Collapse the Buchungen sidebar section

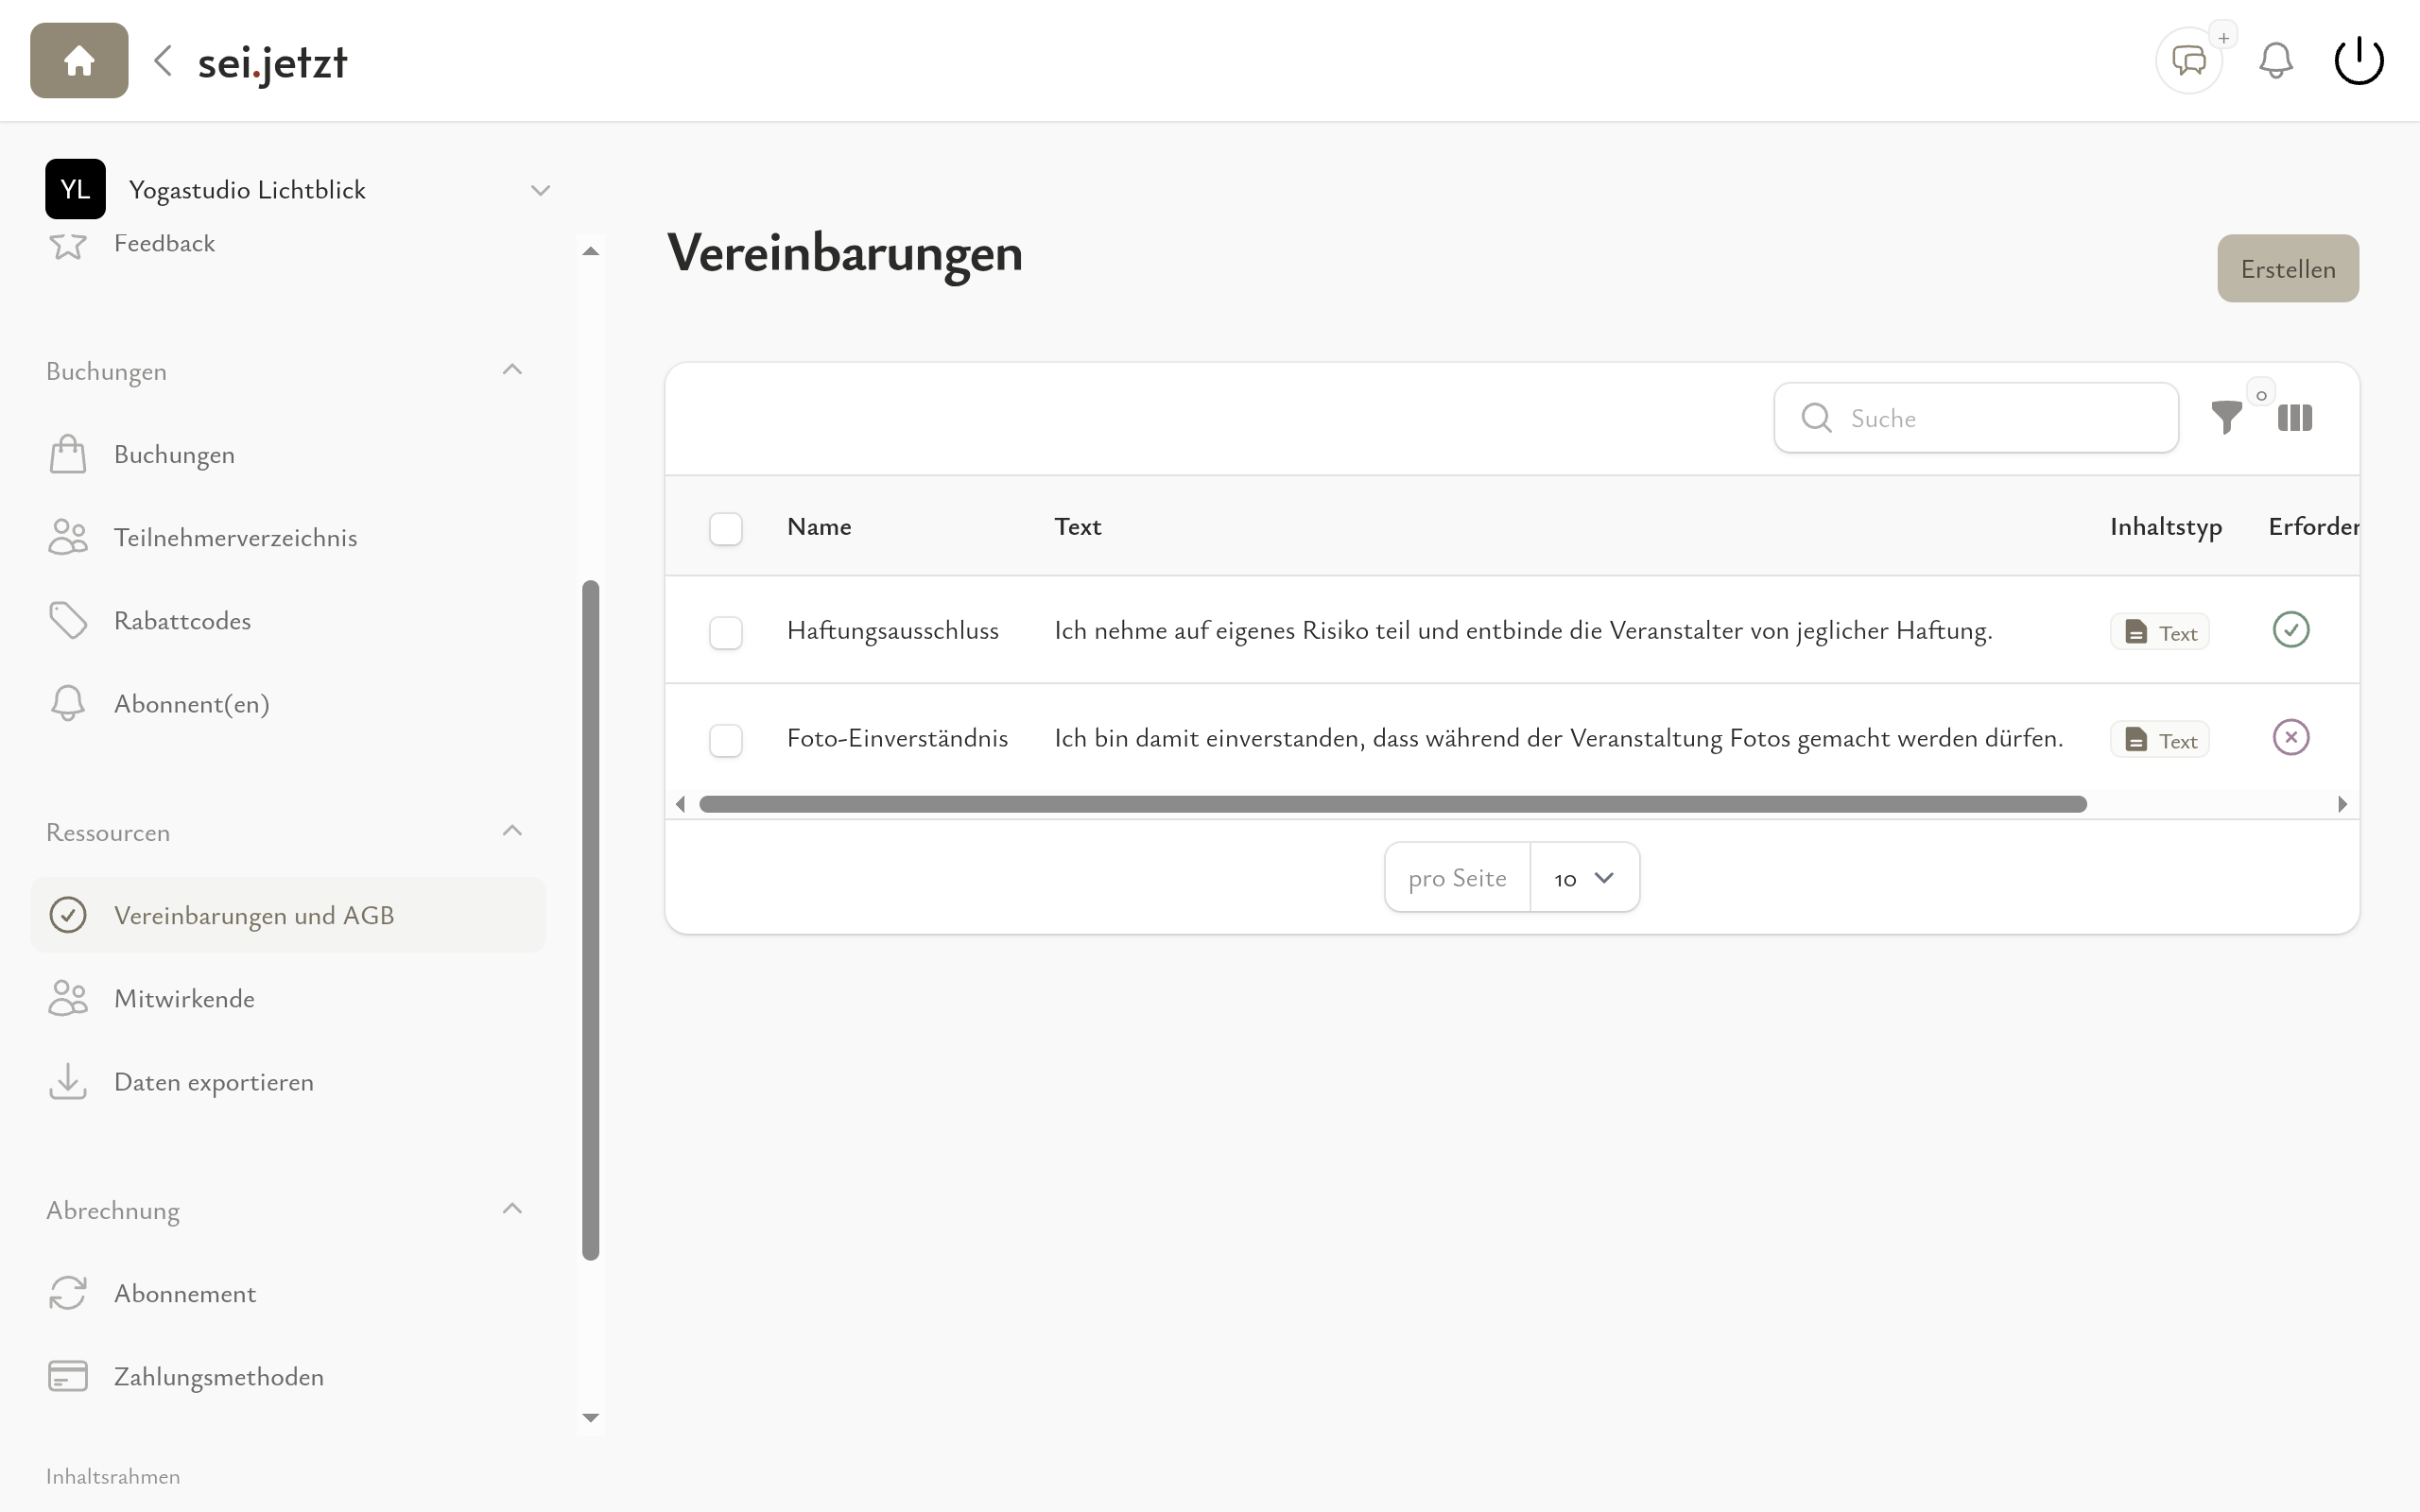click(x=512, y=370)
